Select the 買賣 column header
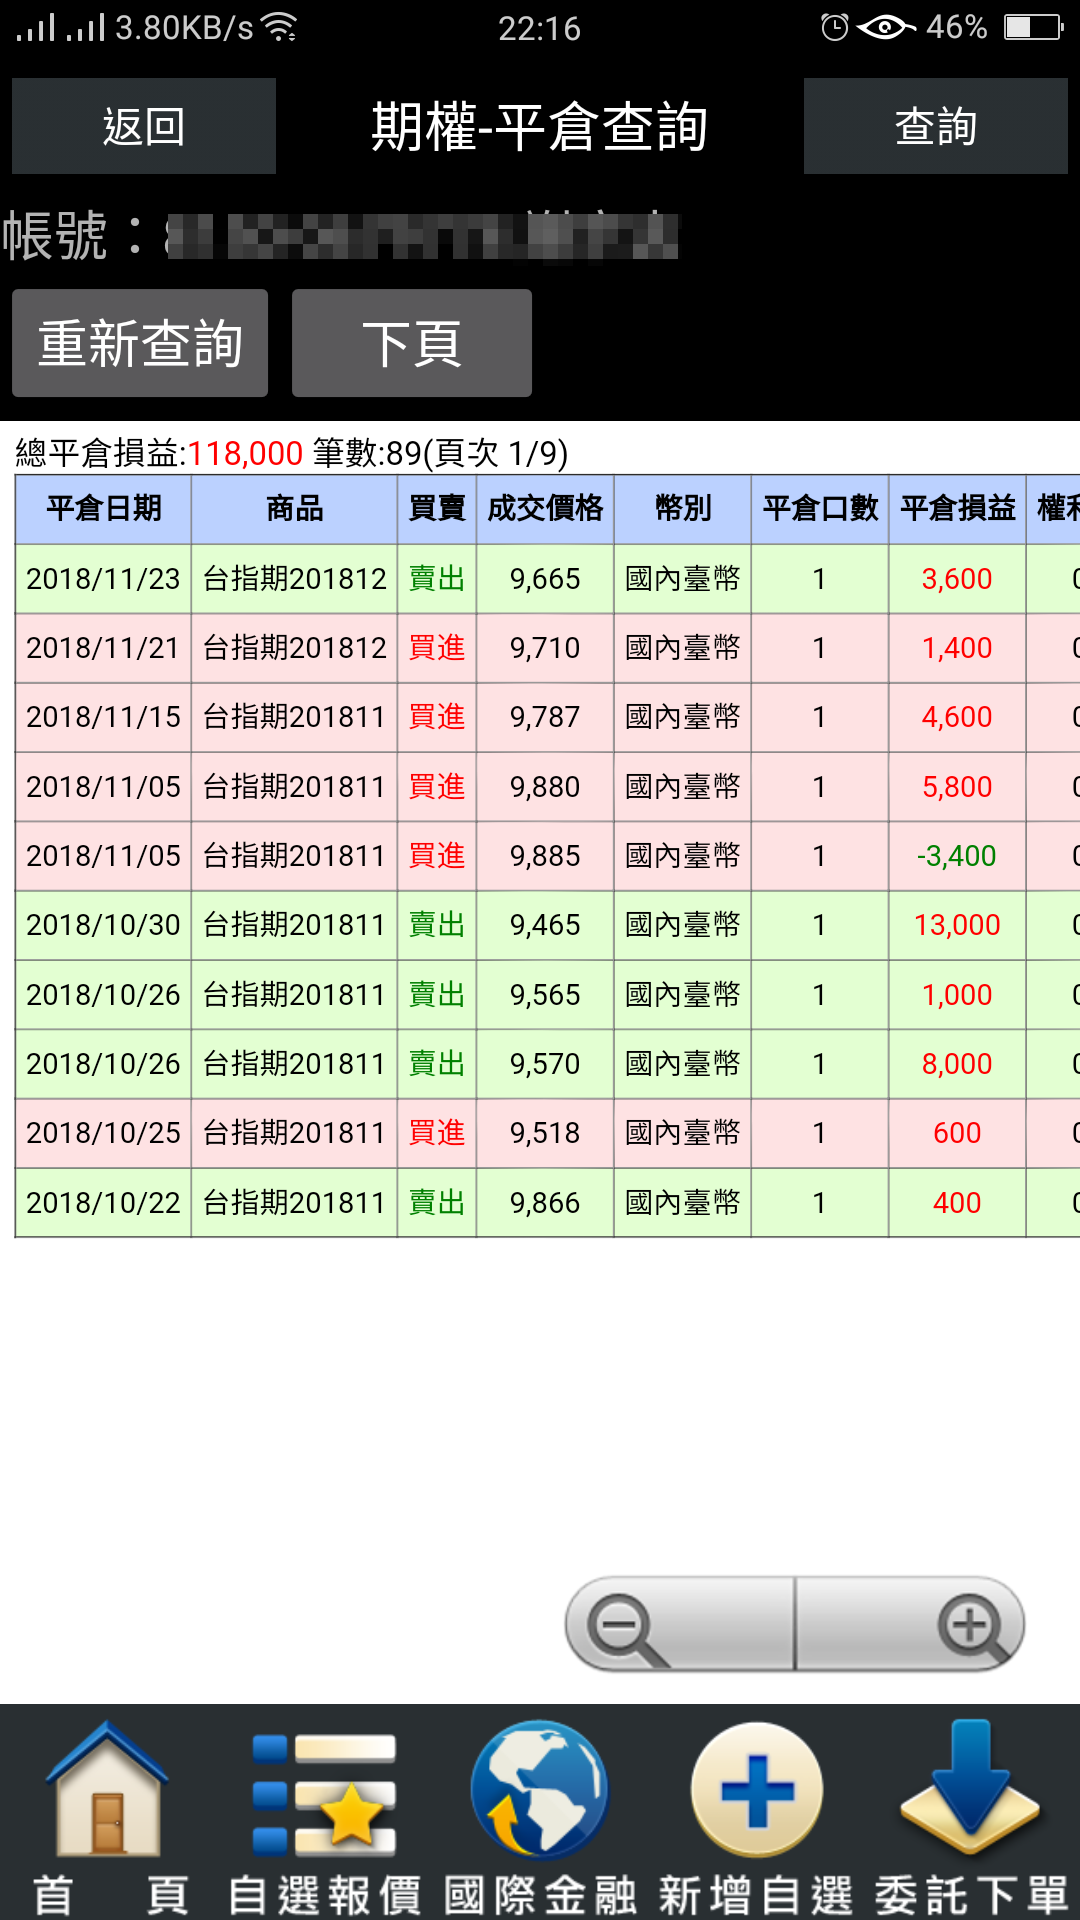 coord(437,509)
